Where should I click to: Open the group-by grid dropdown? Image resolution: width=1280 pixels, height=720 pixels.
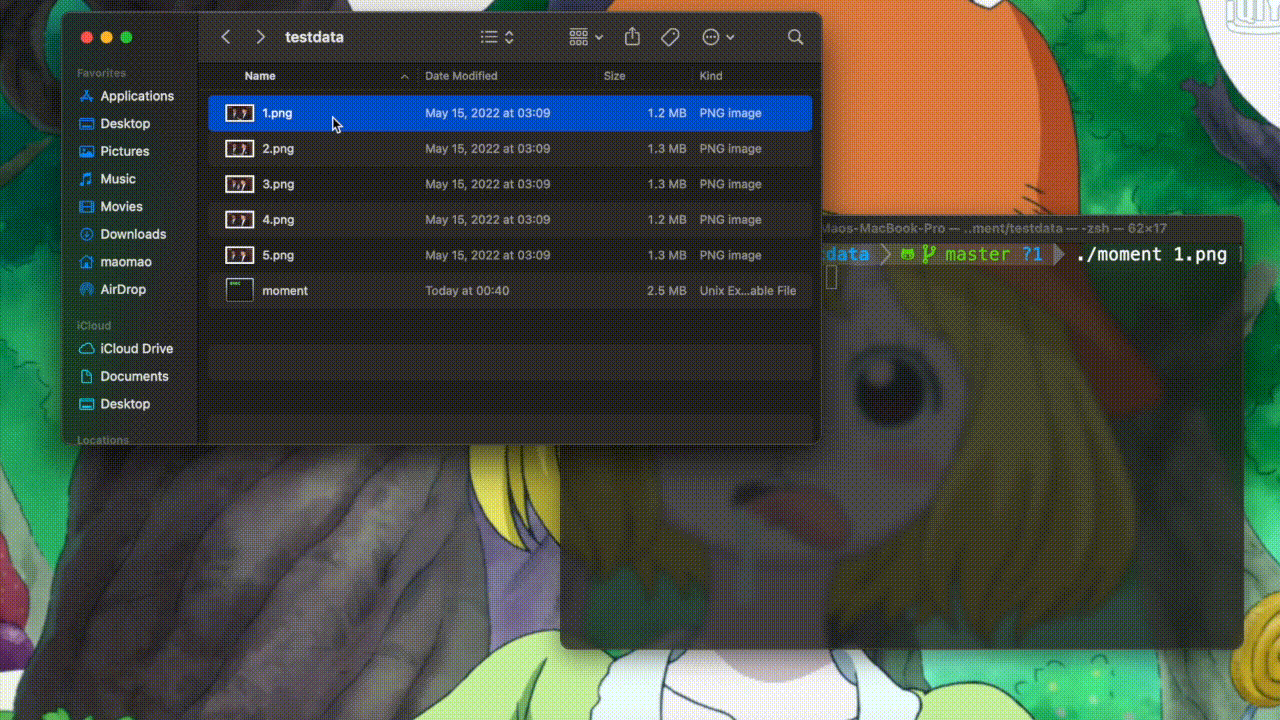[586, 37]
